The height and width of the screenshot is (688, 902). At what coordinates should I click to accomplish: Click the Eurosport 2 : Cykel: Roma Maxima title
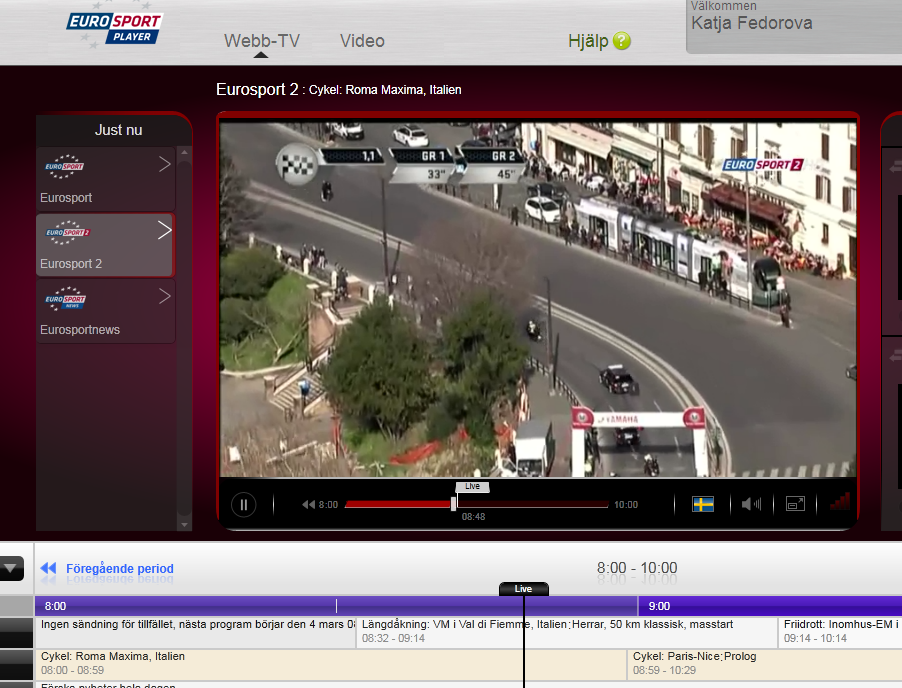[x=339, y=89]
